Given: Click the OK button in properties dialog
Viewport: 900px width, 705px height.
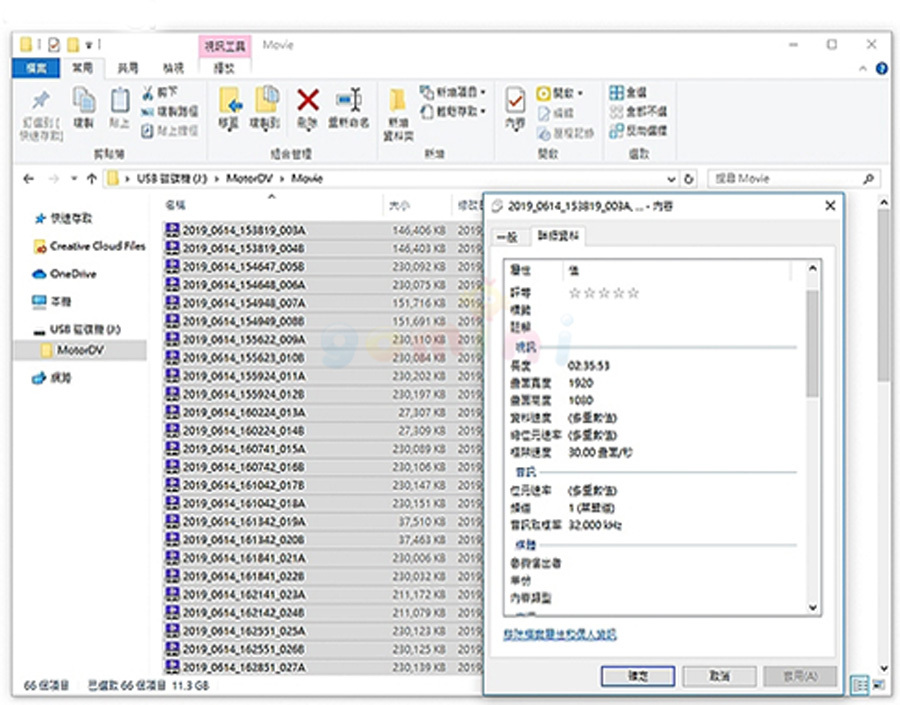Looking at the screenshot, I should [638, 676].
